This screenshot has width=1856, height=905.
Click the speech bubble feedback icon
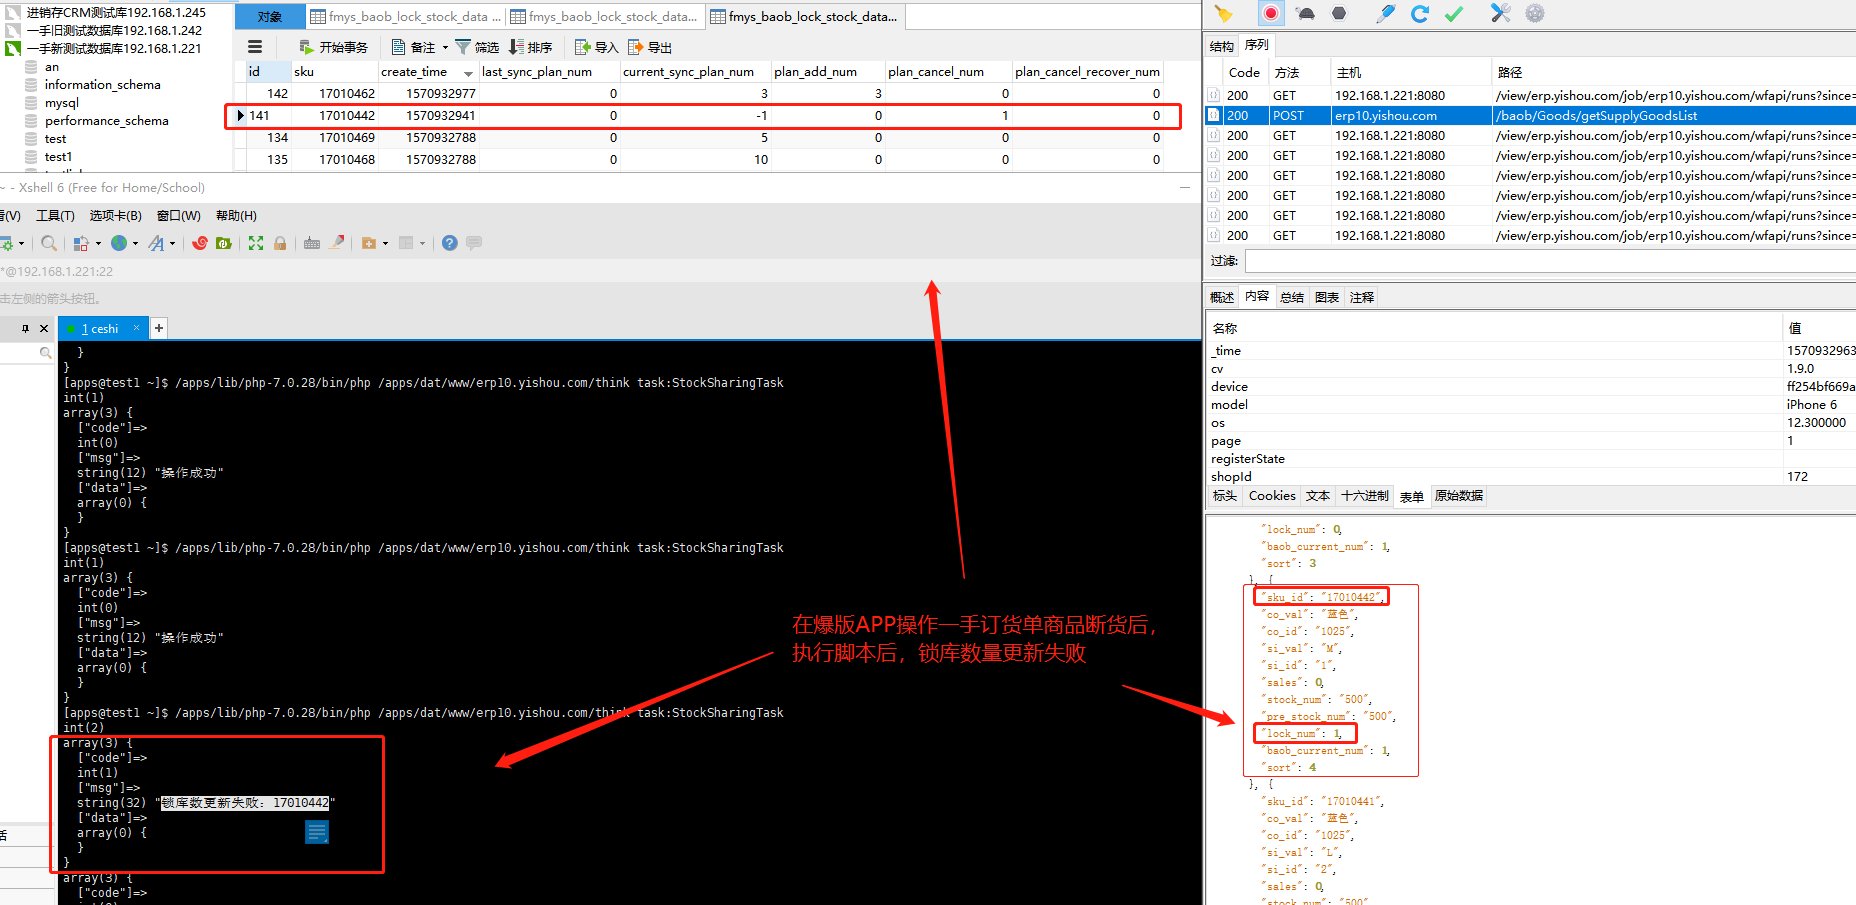(x=474, y=243)
